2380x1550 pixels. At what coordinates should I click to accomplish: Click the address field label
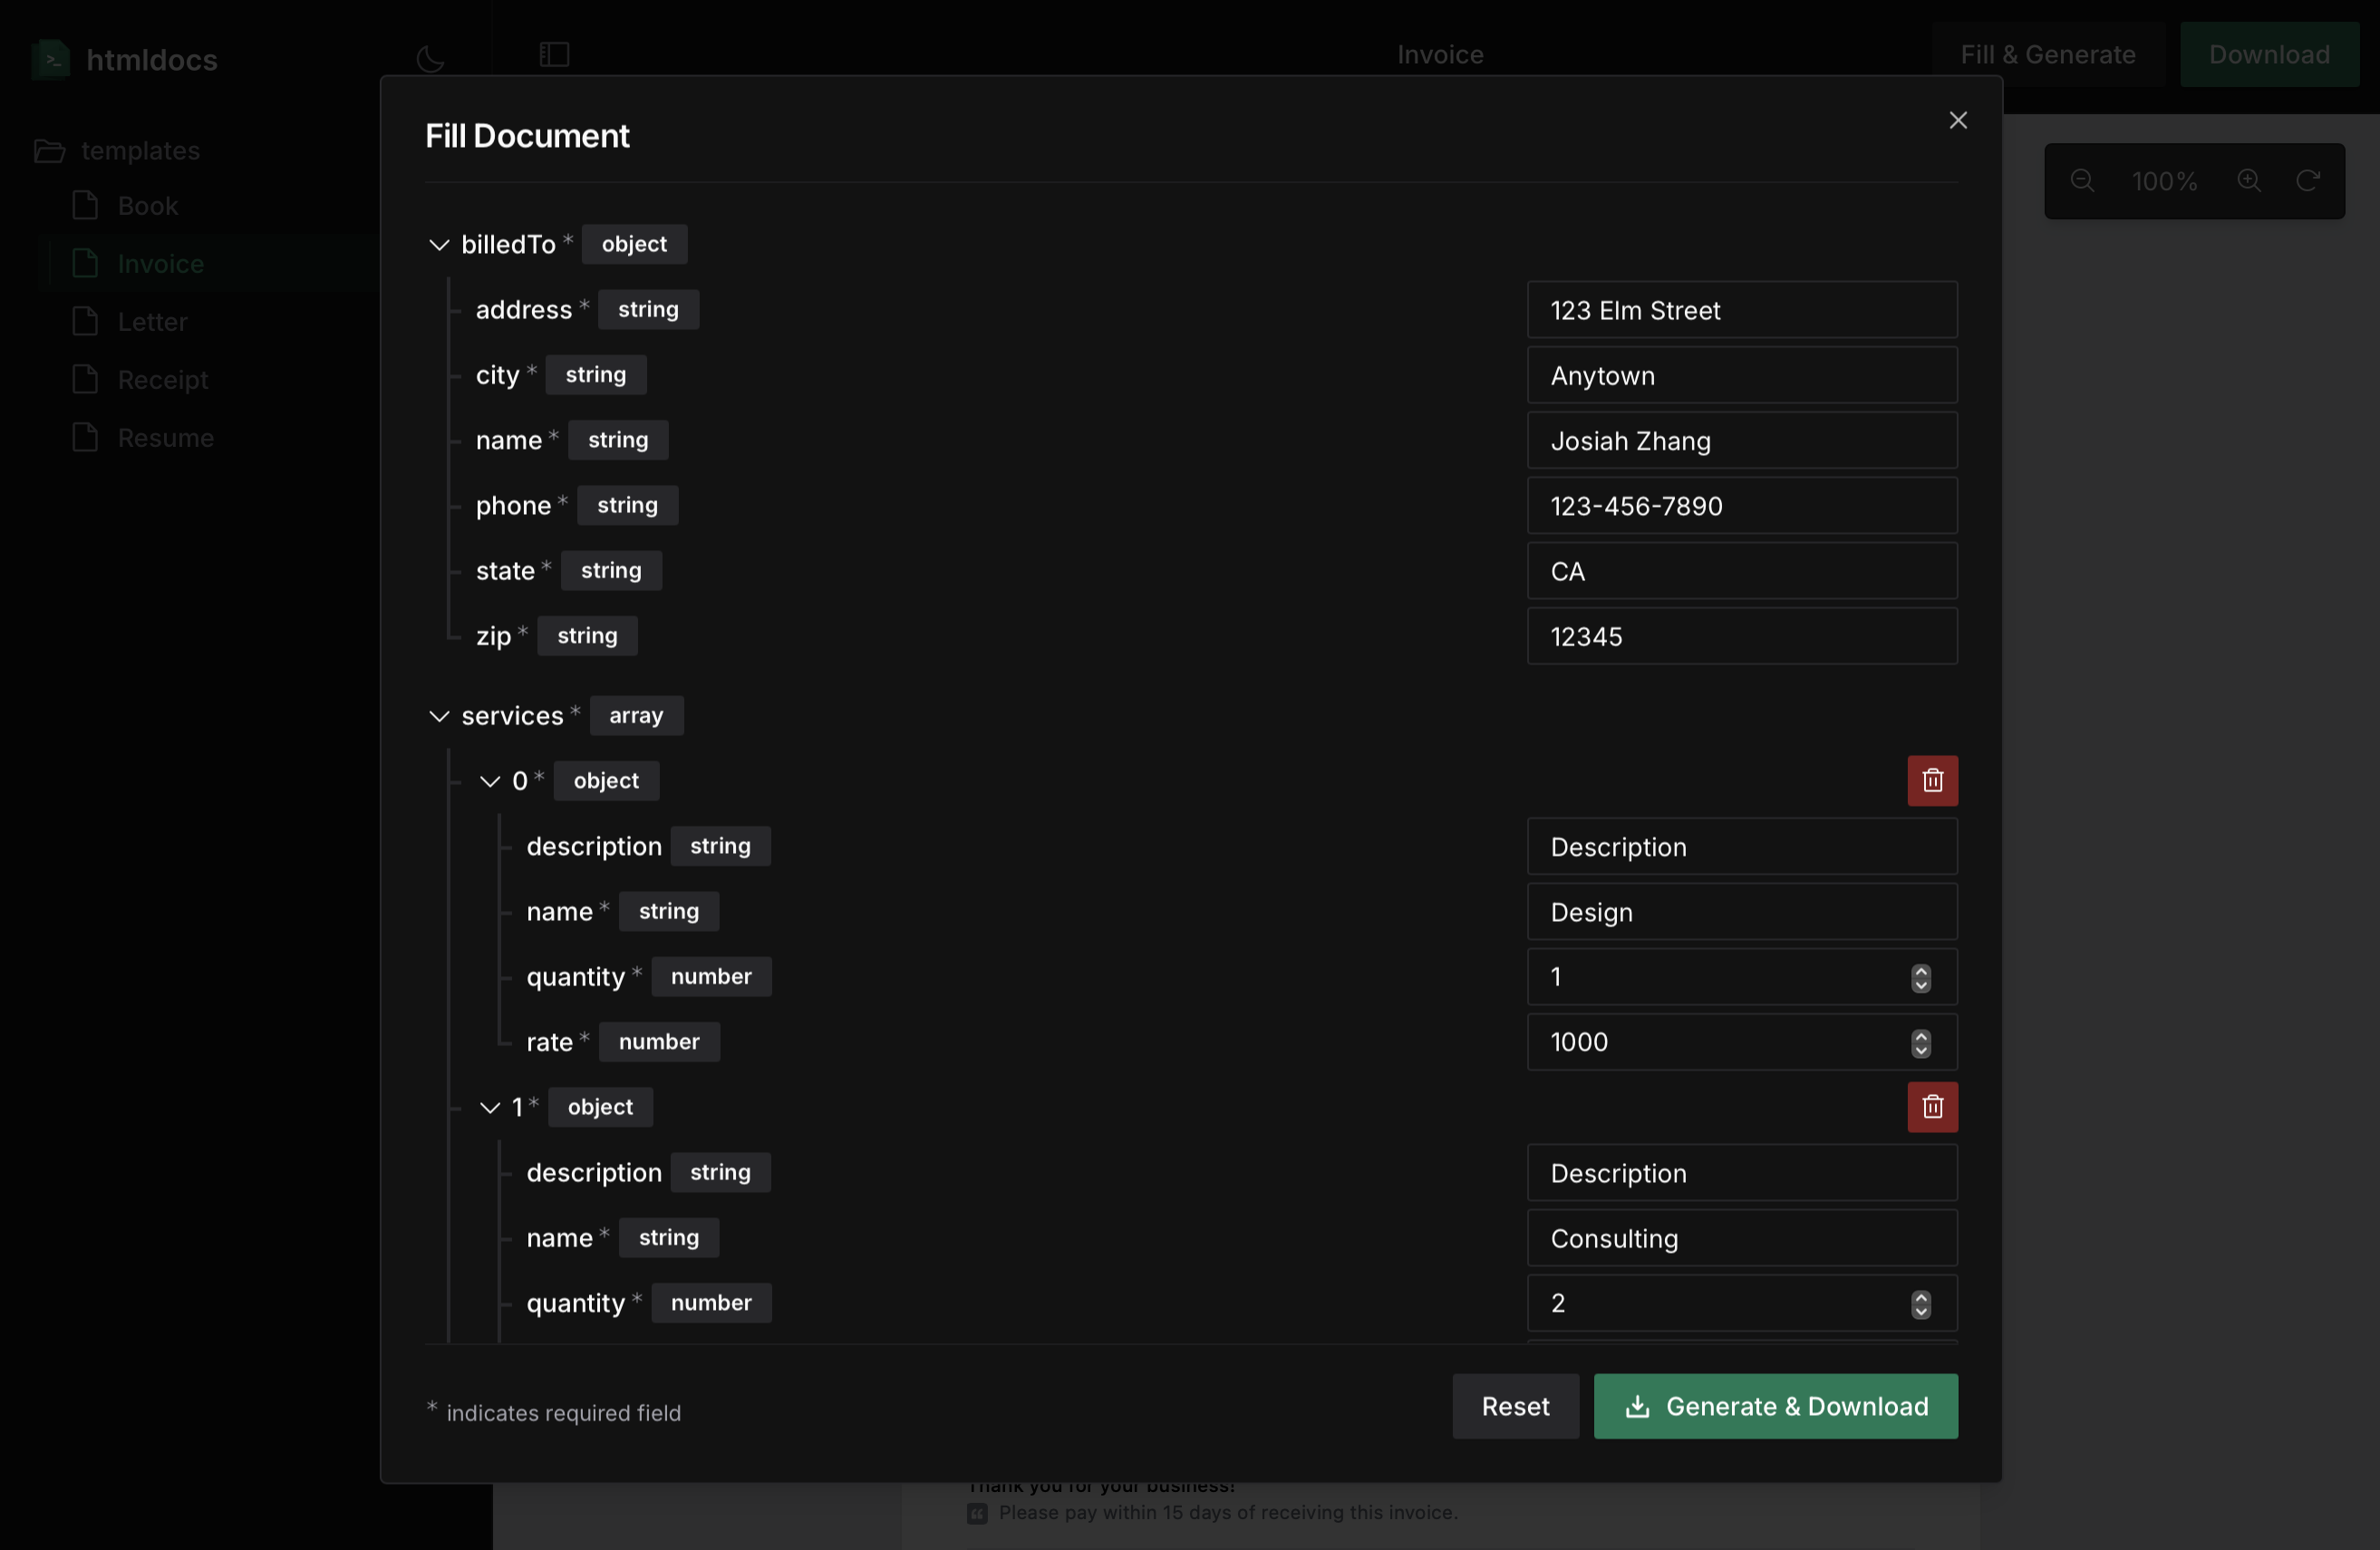[x=524, y=310]
